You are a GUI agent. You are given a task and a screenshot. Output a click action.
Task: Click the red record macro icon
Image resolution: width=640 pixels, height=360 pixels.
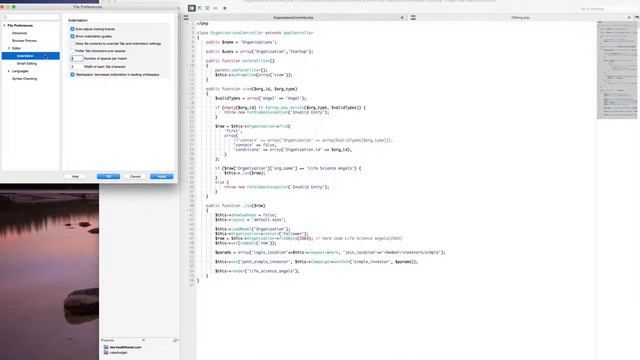(x=225, y=8)
